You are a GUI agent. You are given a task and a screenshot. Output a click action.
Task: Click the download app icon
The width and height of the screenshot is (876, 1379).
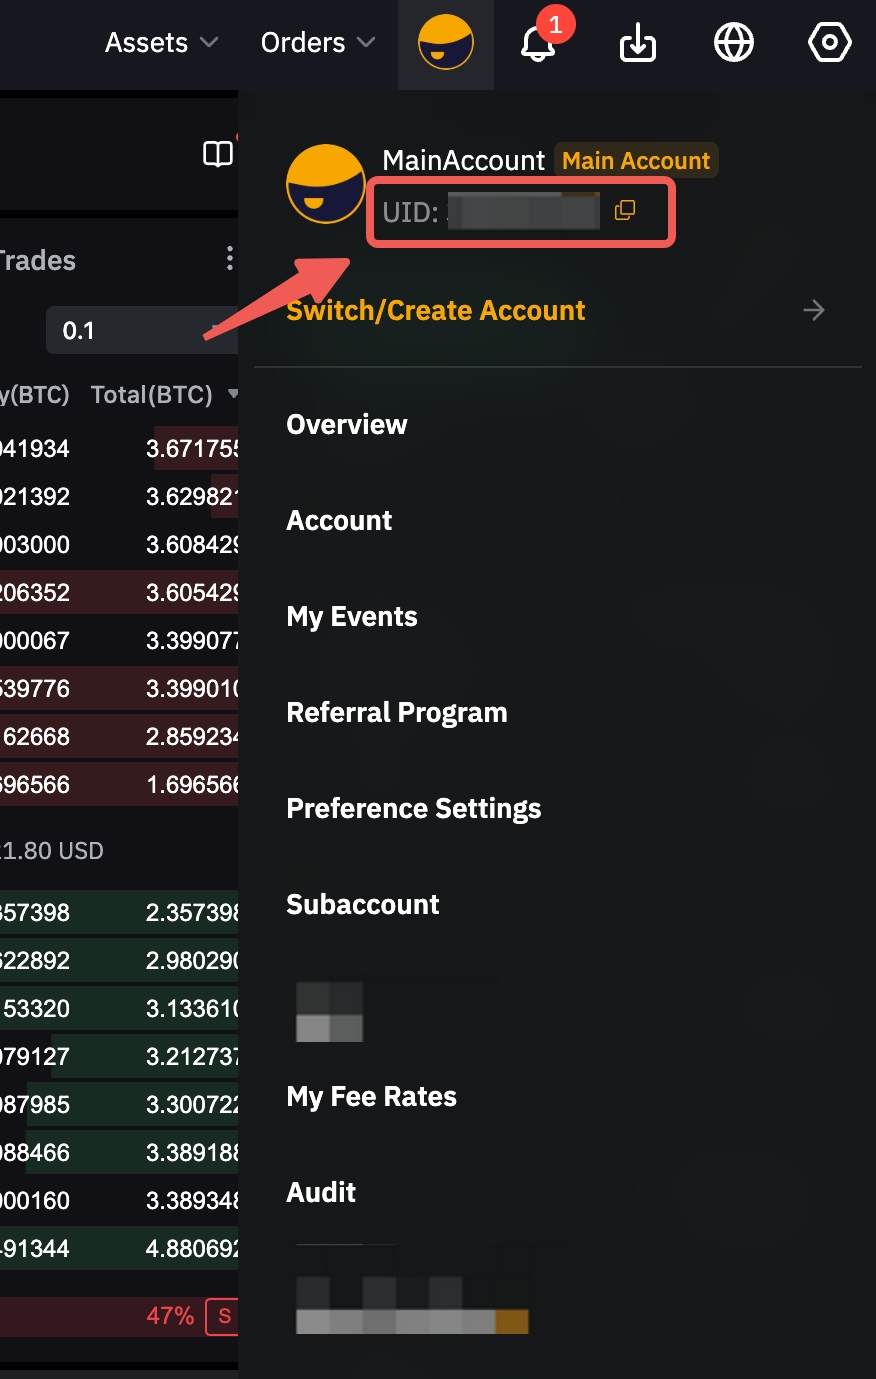[637, 43]
